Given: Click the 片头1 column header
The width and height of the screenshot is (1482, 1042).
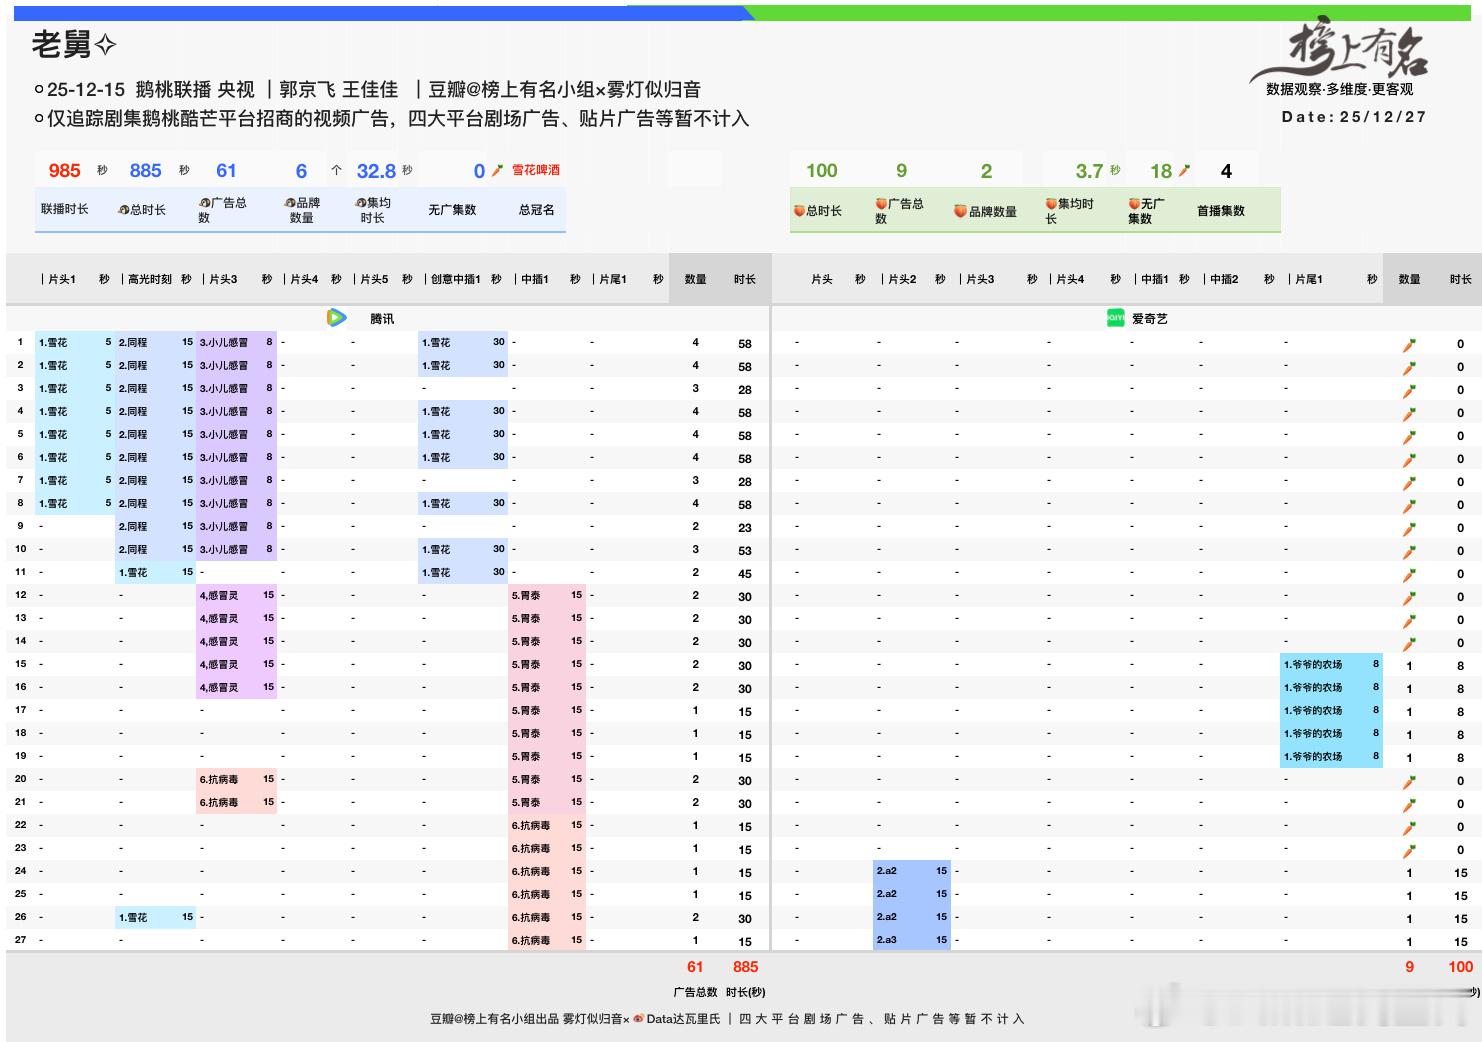Looking at the screenshot, I should 60,279.
